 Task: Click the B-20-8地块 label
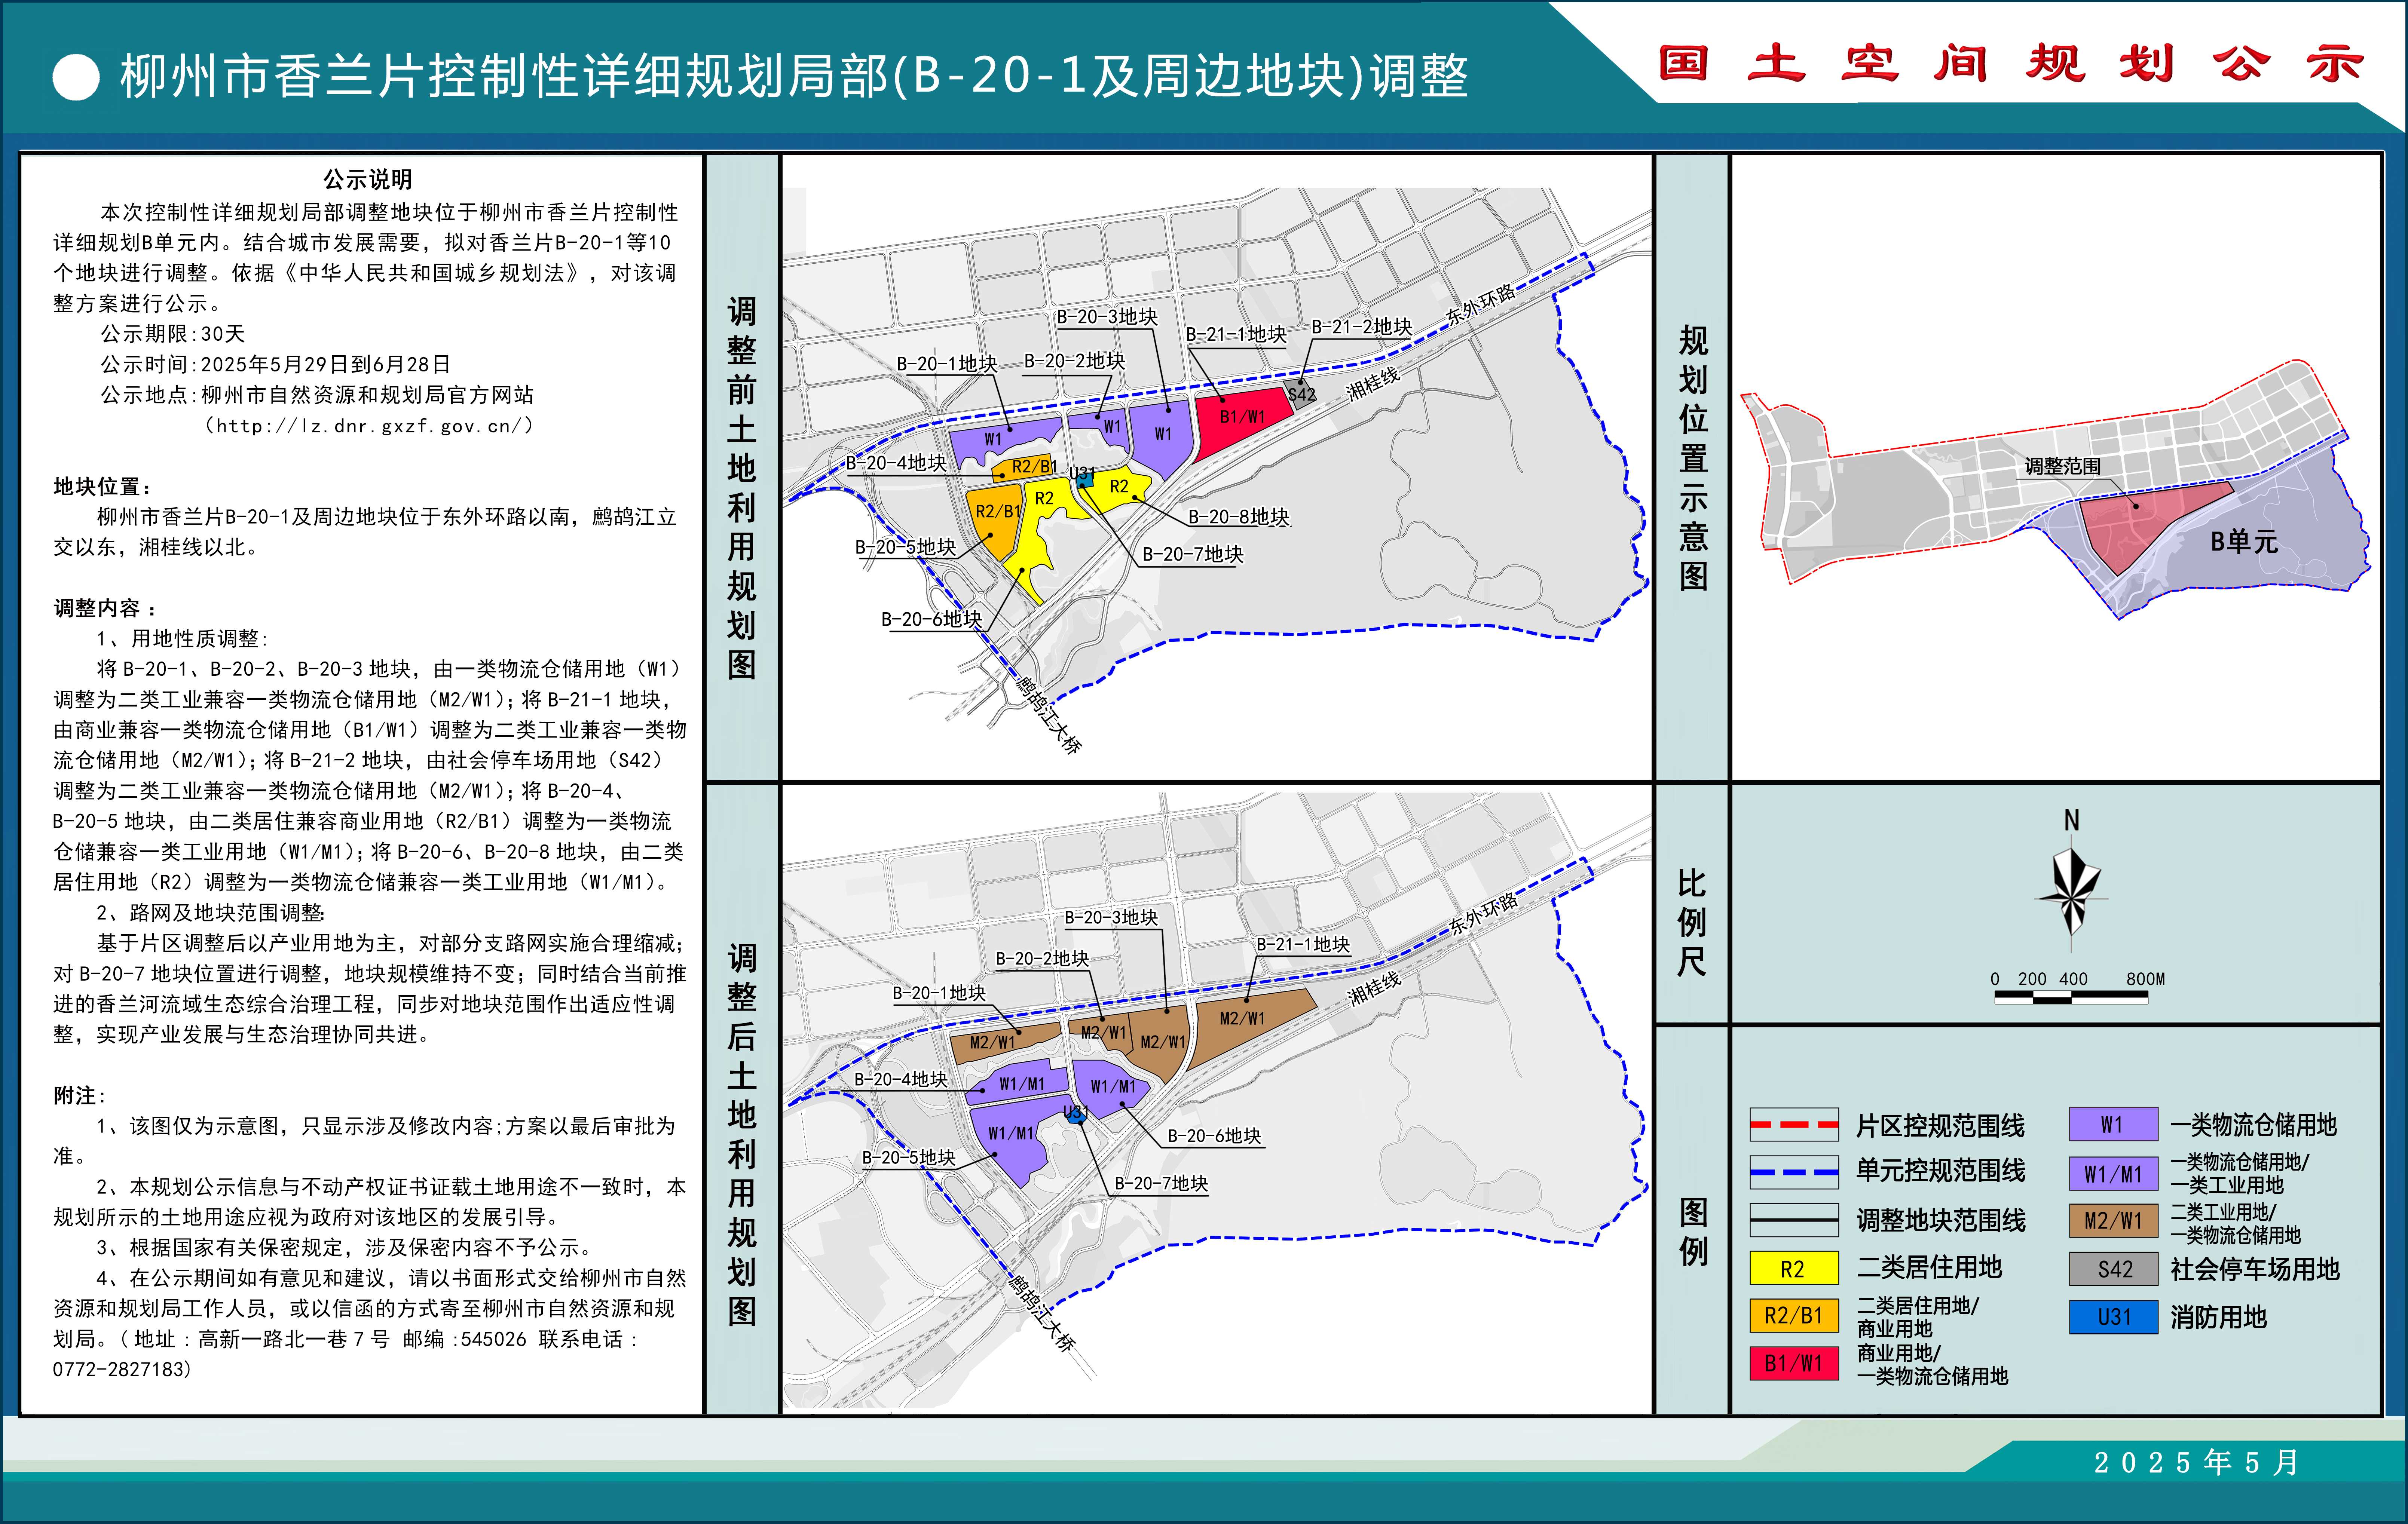click(1239, 517)
